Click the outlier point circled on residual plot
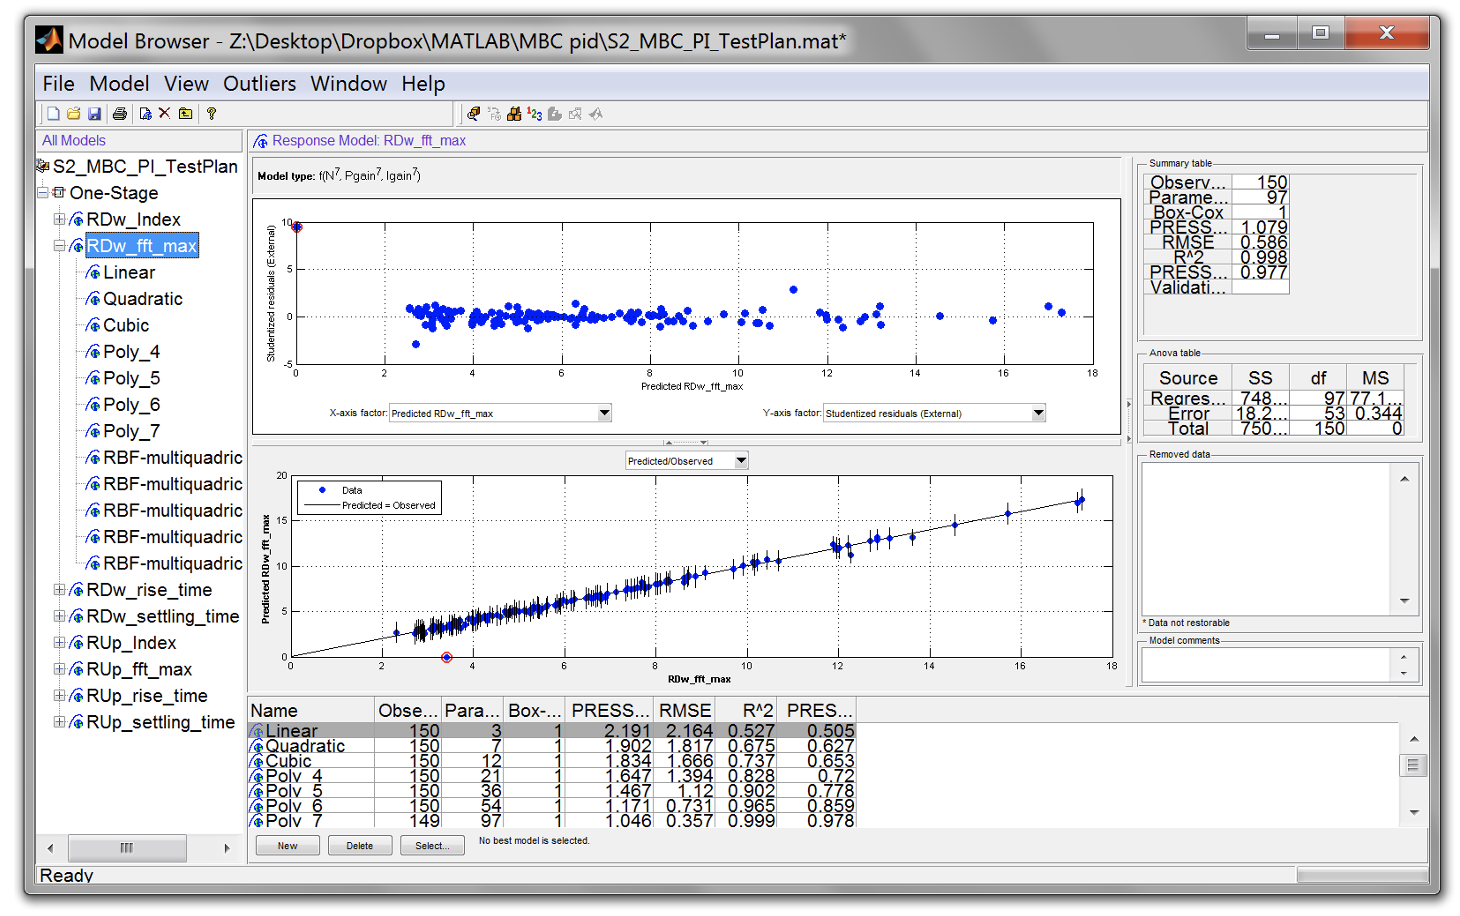 (x=296, y=227)
